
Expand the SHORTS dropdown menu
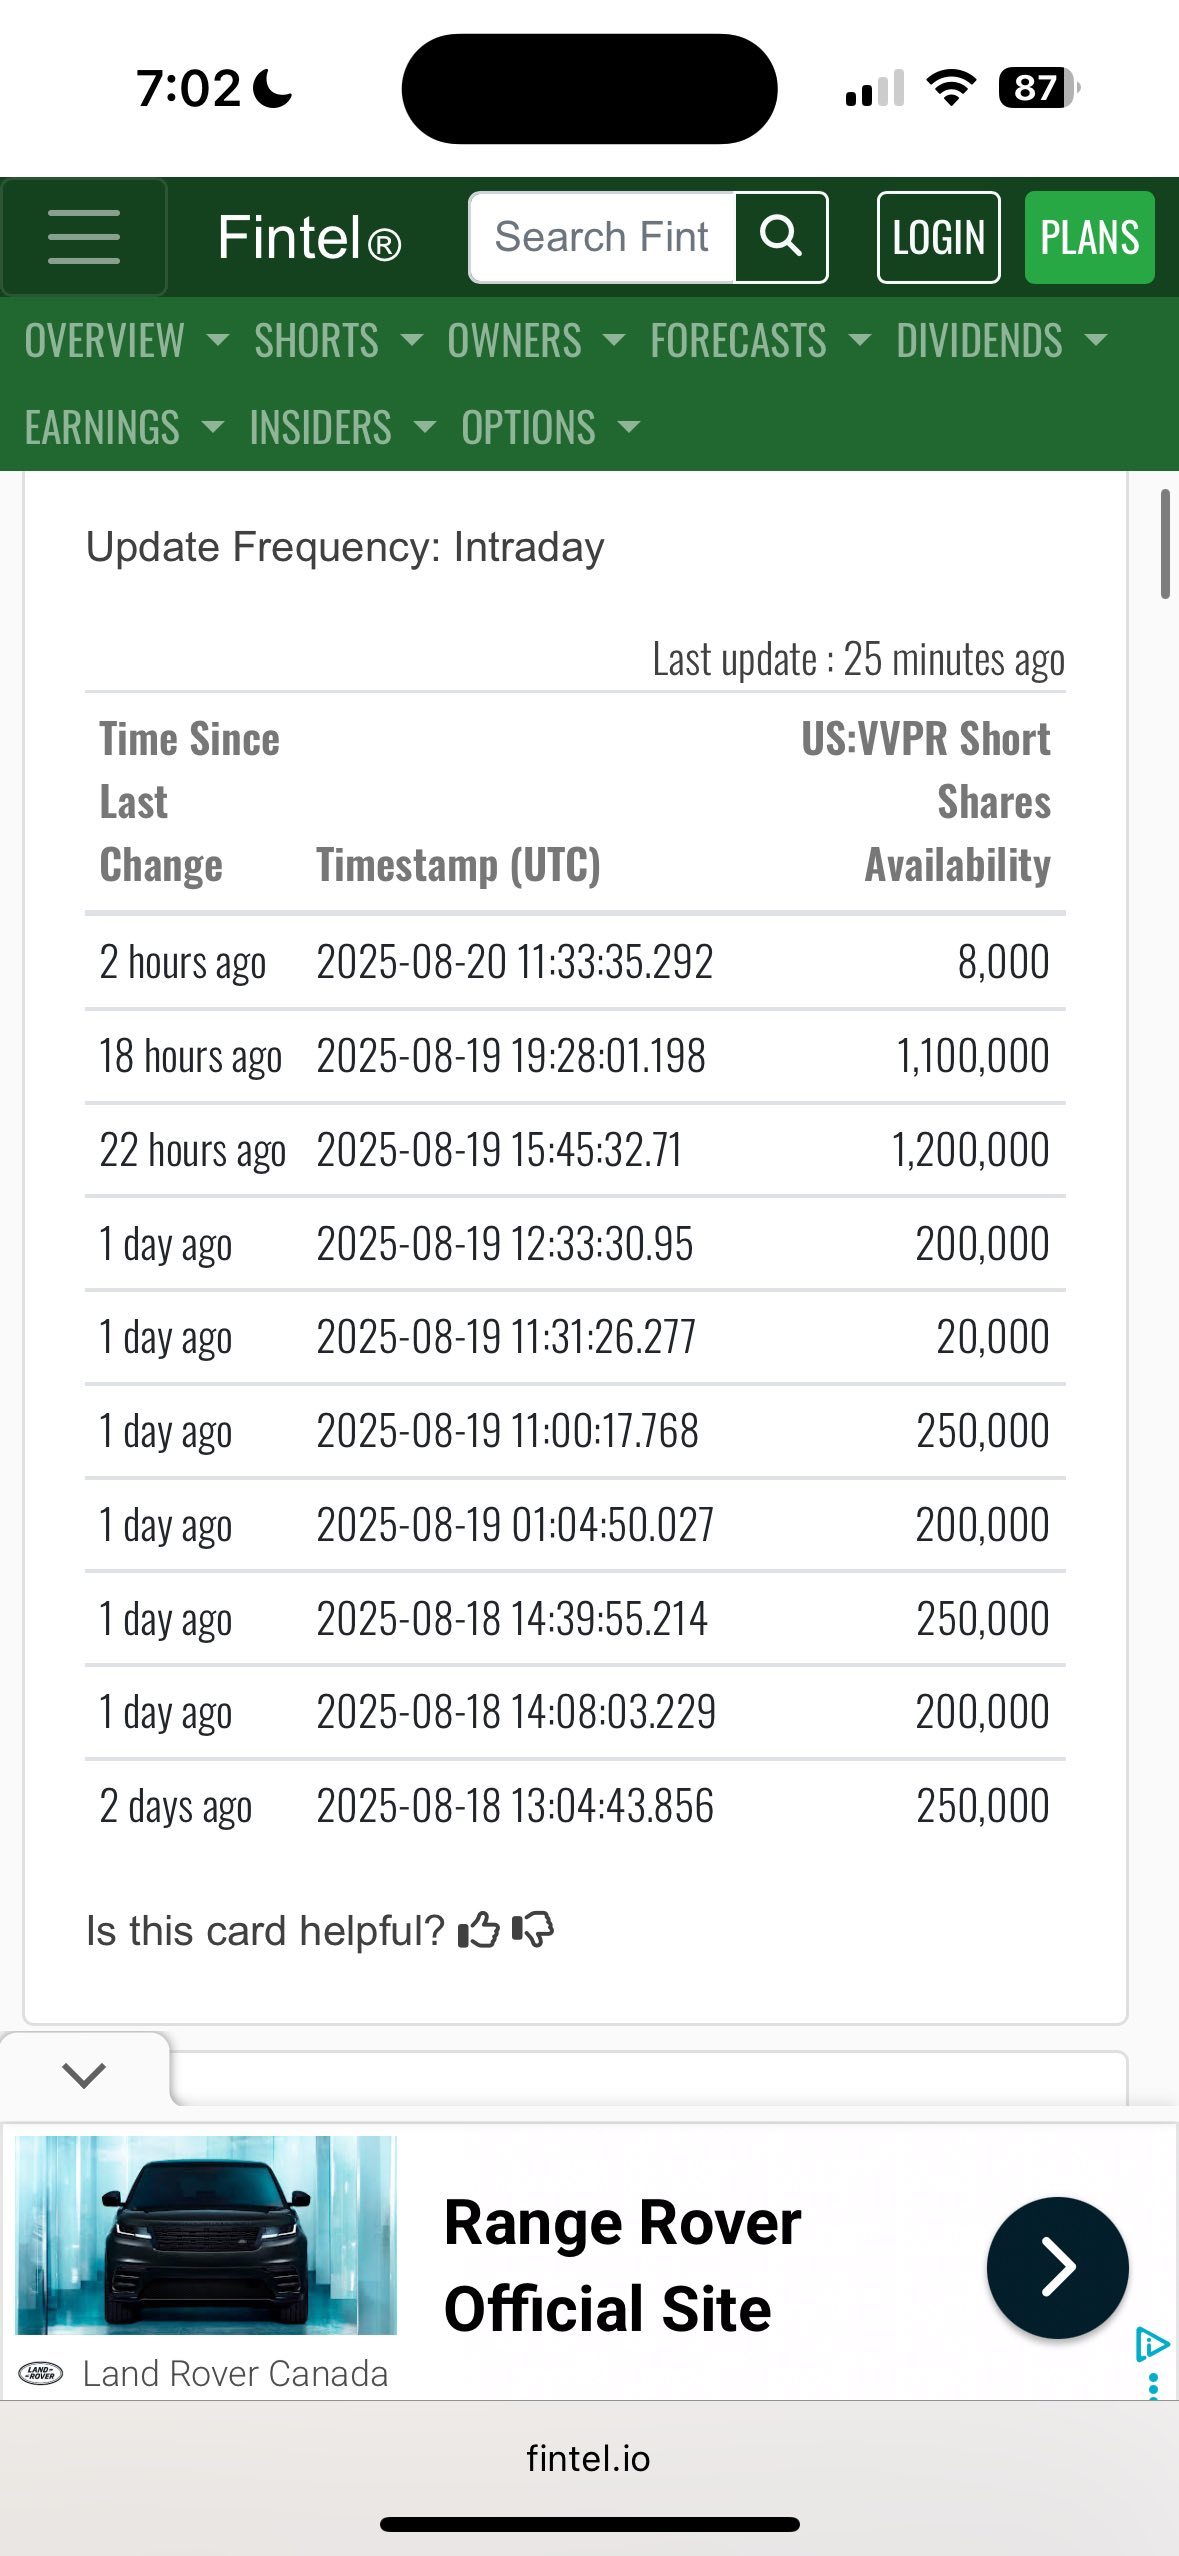[338, 340]
